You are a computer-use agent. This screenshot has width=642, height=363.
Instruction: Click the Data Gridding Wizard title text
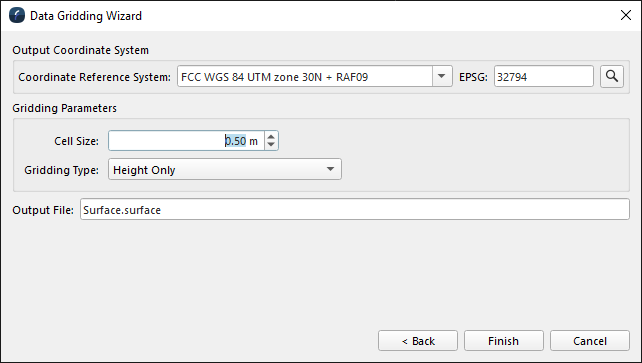pos(86,16)
